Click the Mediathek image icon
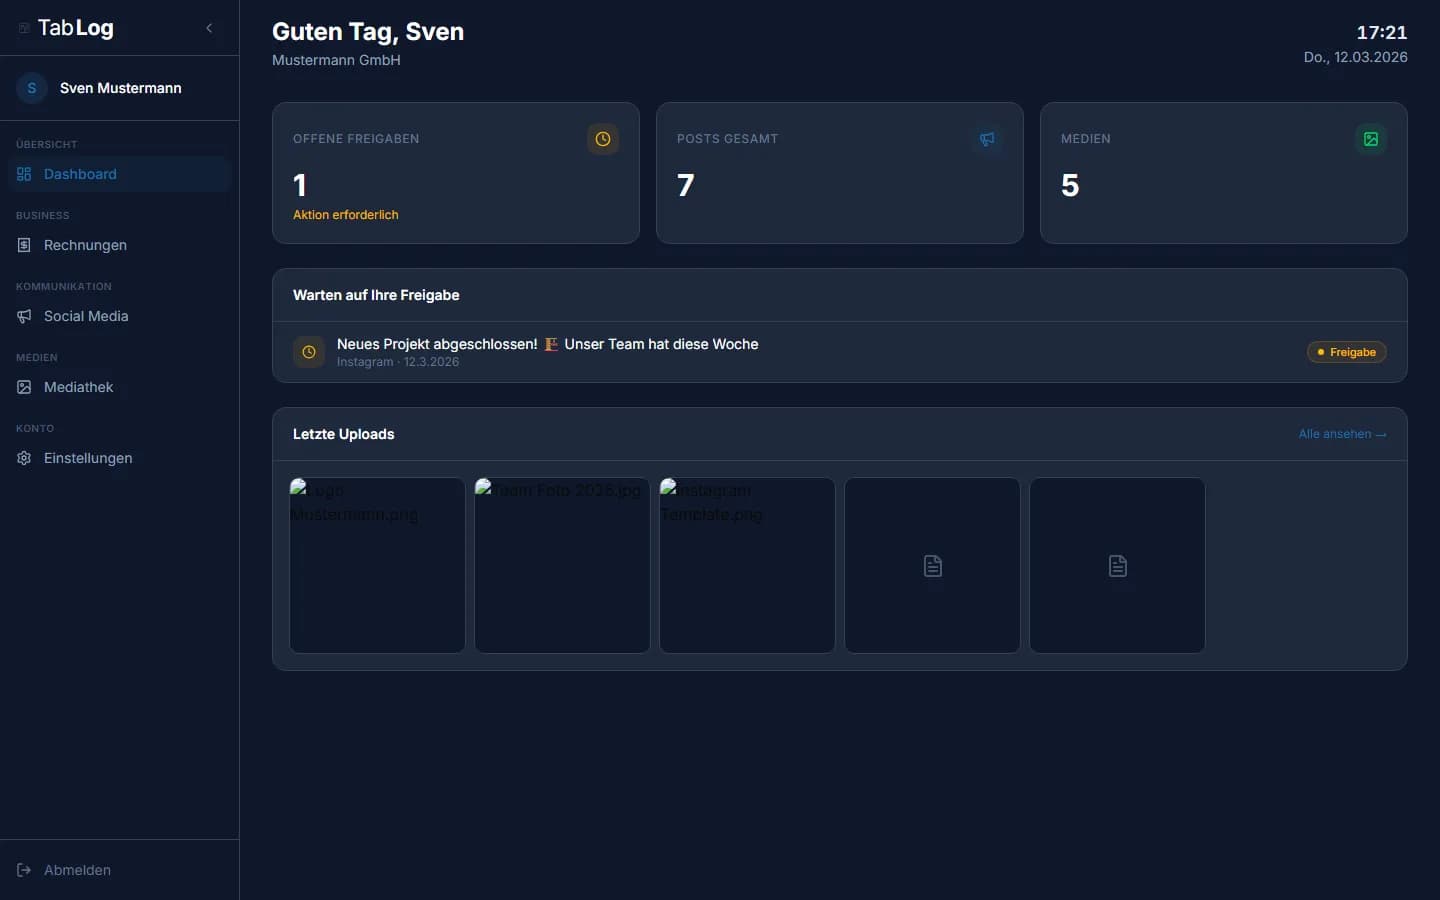Screen dimensions: 1440x900 [24, 387]
